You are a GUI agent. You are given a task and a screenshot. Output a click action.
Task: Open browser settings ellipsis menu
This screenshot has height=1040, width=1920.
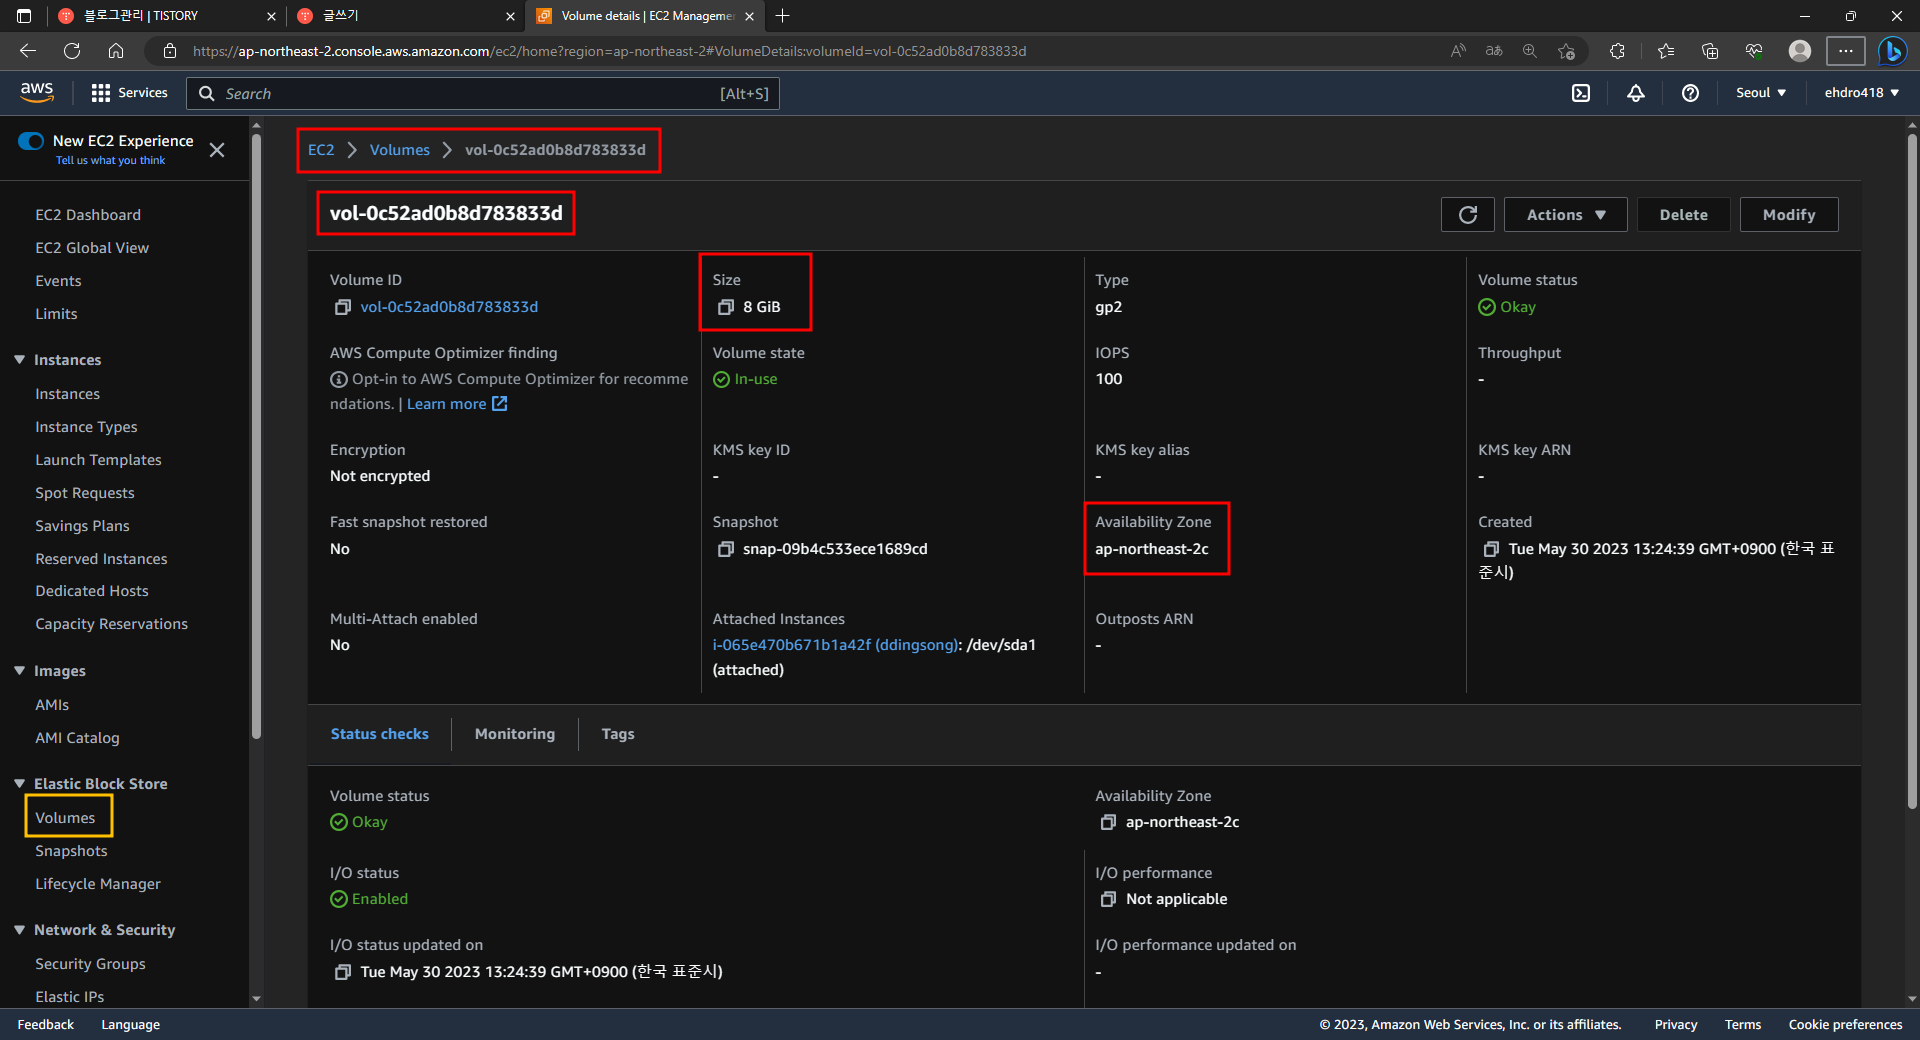(1846, 51)
